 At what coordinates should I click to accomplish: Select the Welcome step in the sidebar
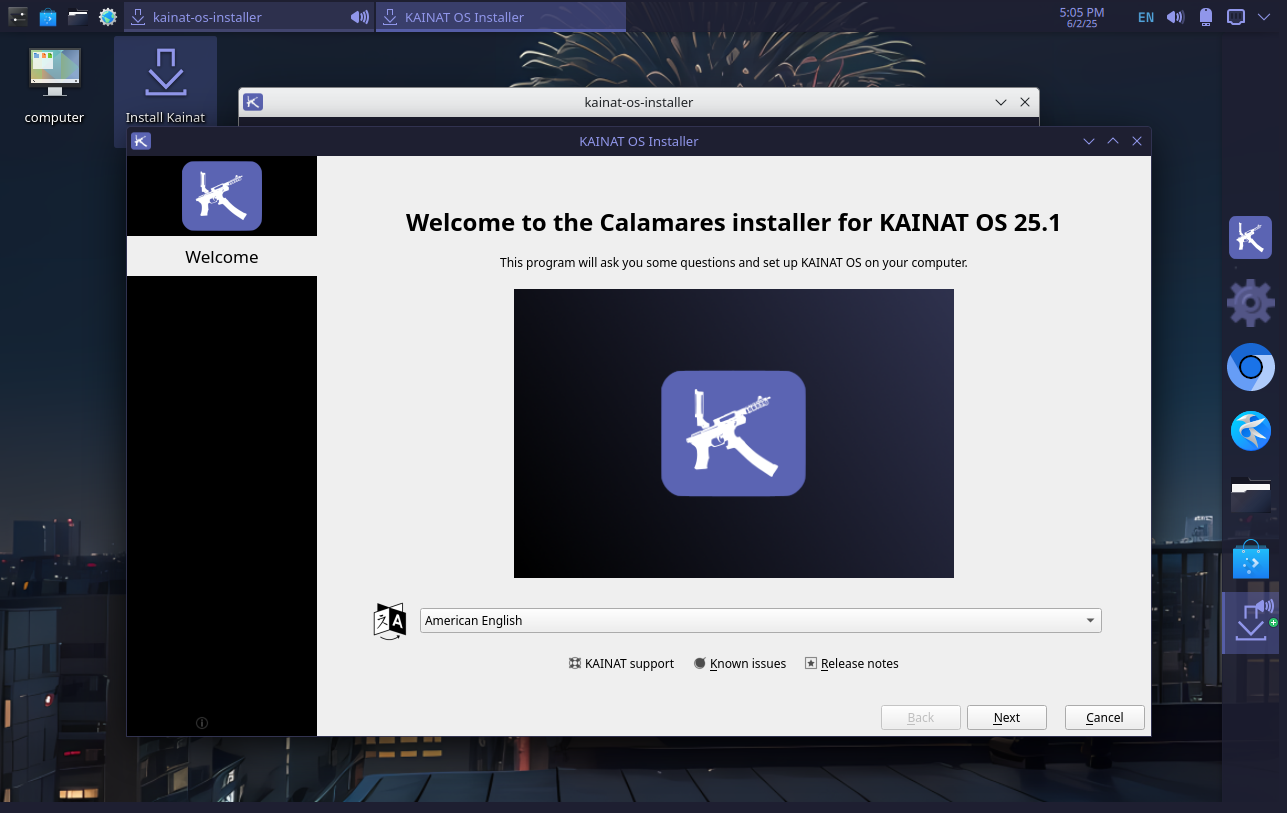tap(222, 256)
